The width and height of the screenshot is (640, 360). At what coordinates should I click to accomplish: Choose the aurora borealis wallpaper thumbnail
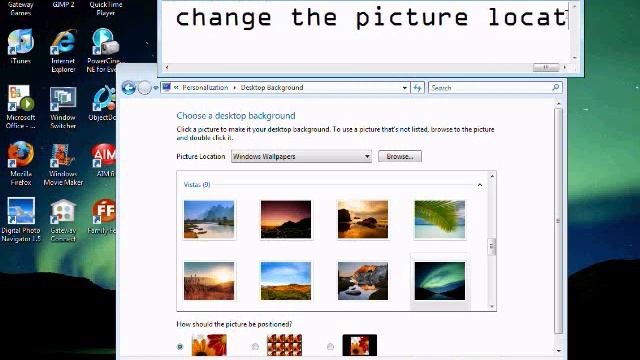[440, 281]
